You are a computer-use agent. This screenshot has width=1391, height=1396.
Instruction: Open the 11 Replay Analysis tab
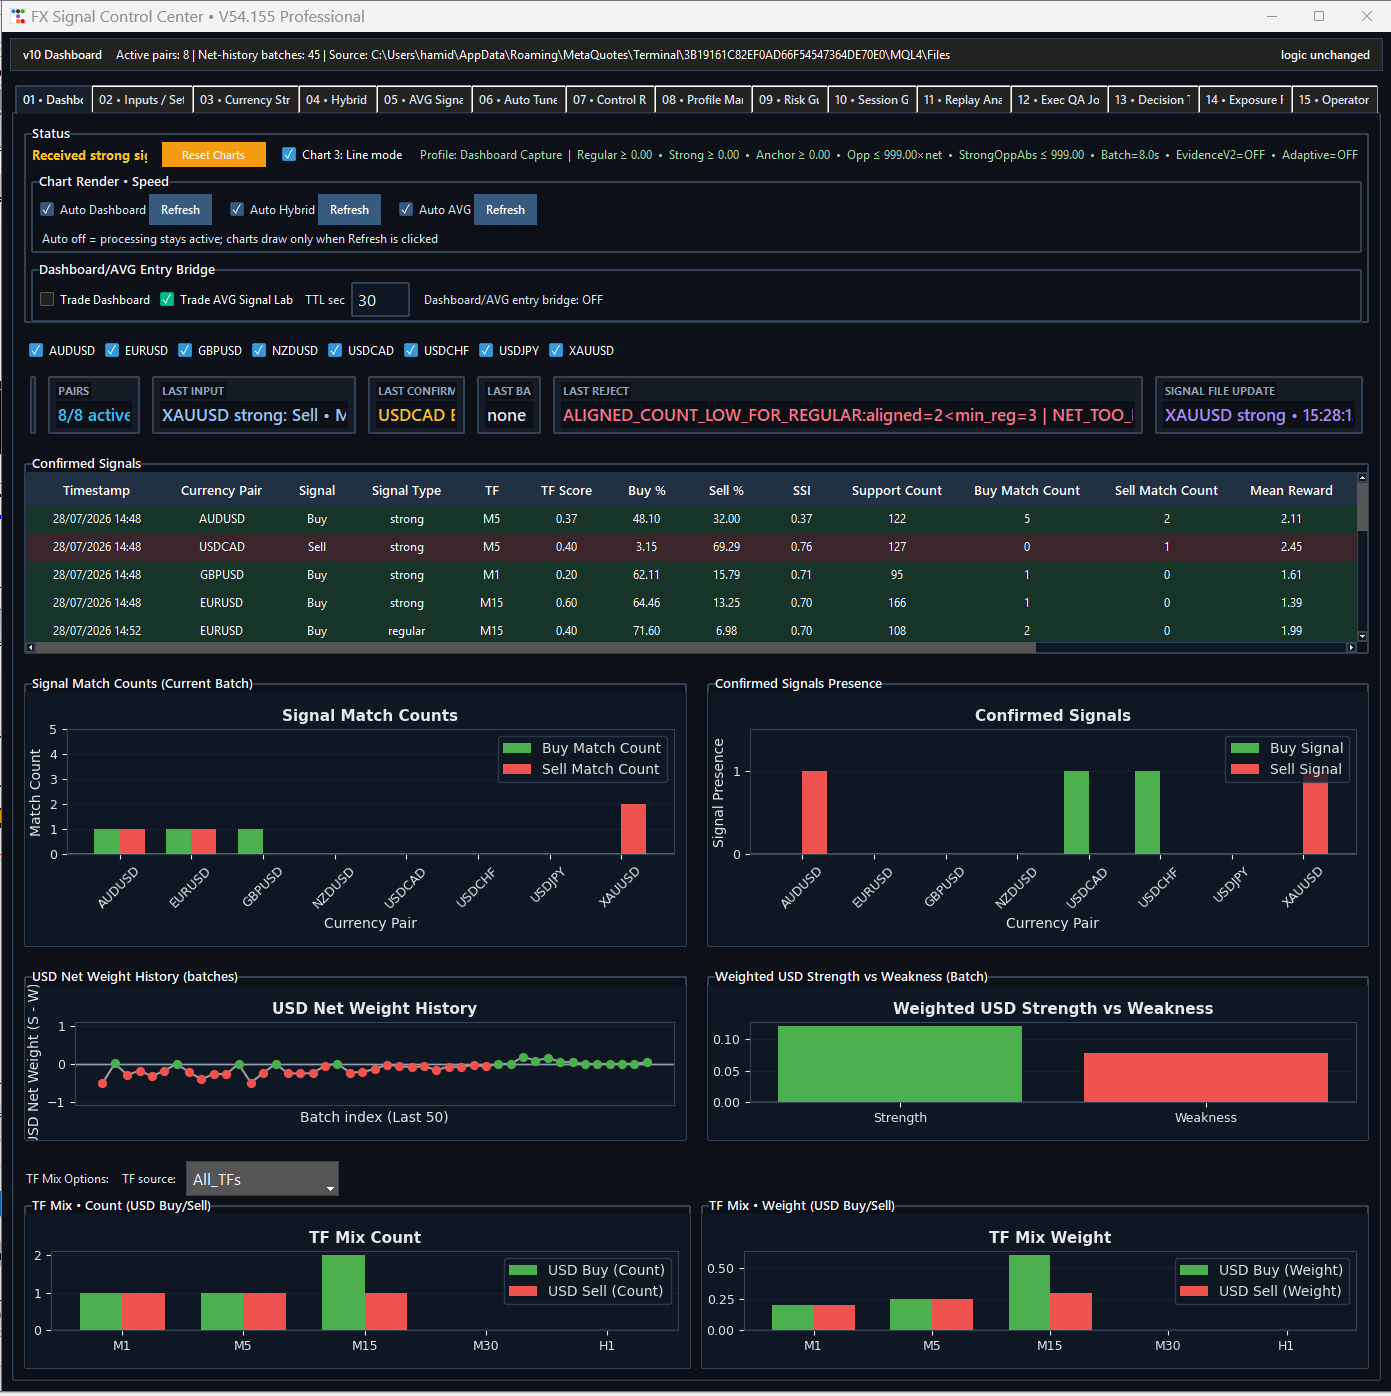coord(963,100)
